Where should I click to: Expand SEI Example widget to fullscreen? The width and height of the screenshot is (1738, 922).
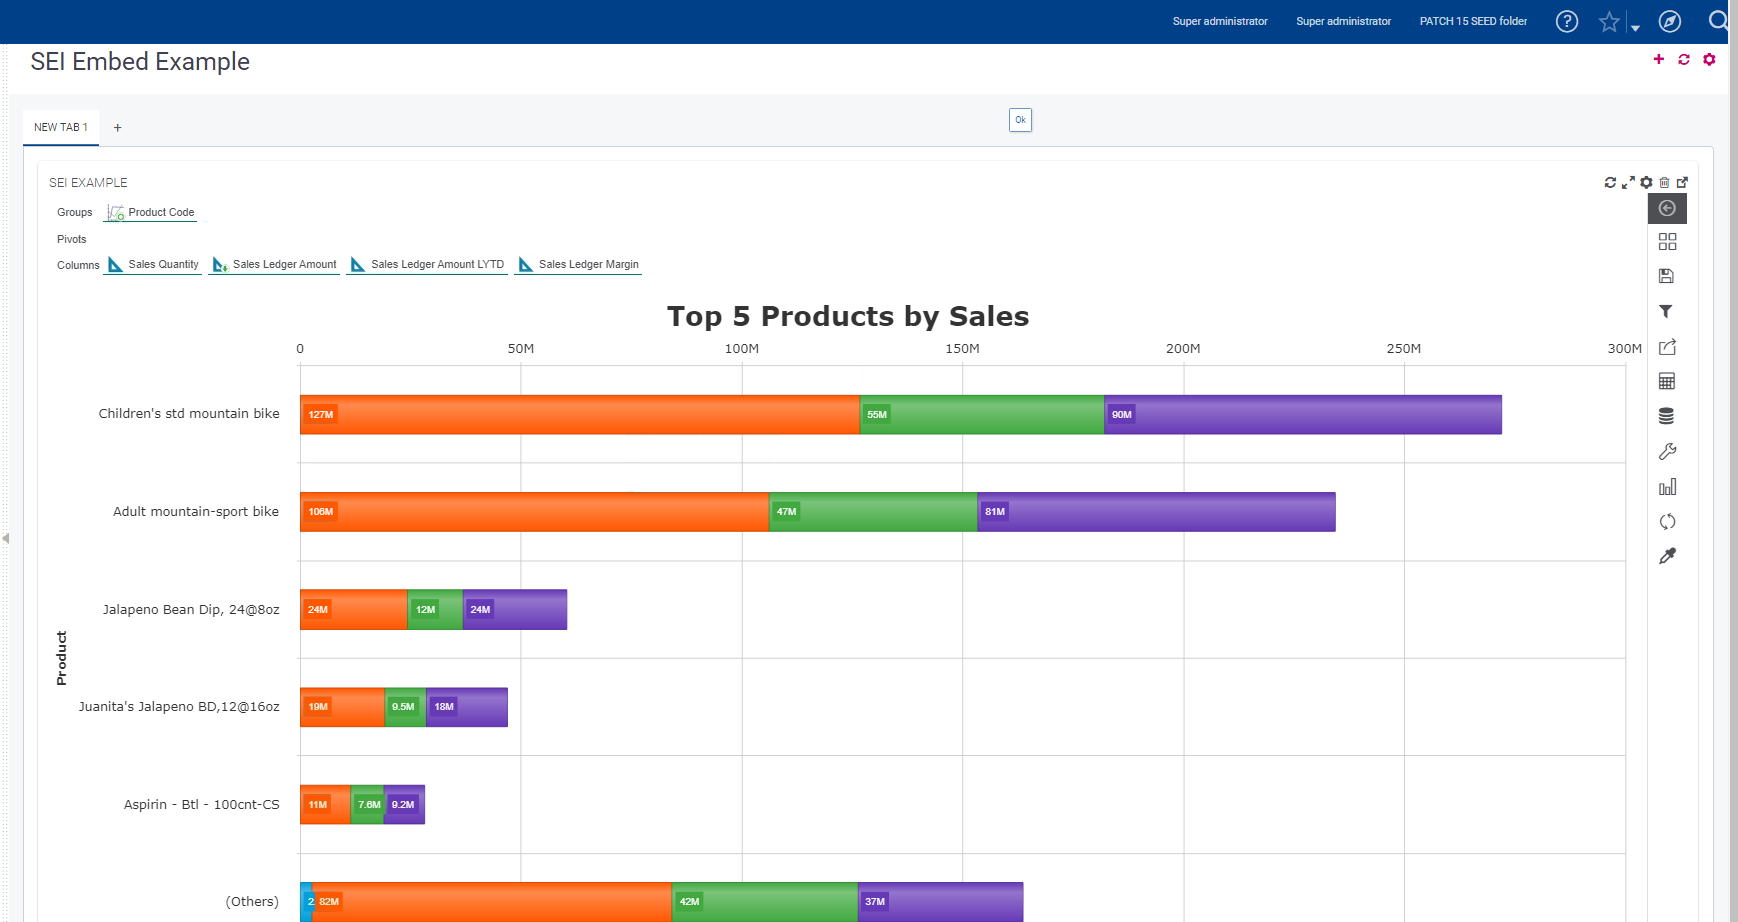click(x=1628, y=183)
